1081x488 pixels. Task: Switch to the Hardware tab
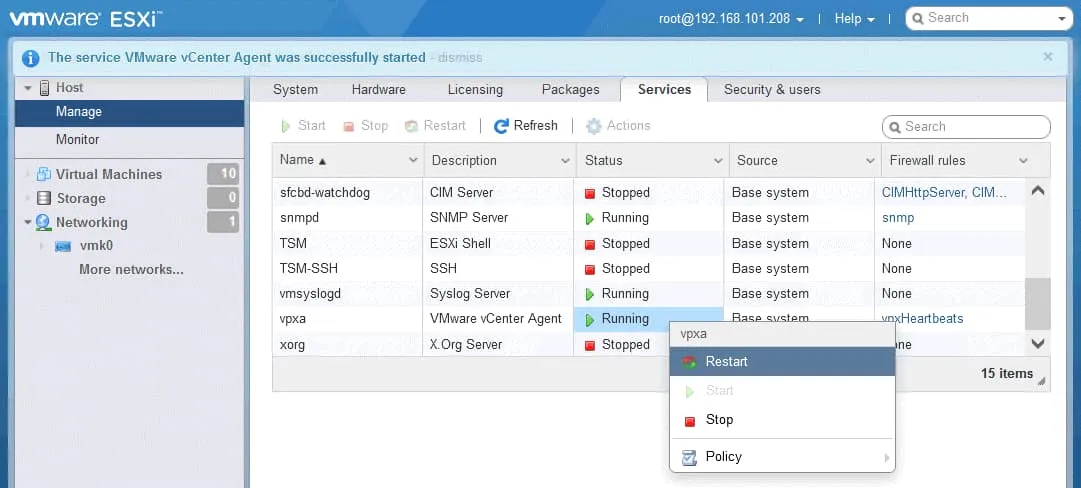(378, 90)
